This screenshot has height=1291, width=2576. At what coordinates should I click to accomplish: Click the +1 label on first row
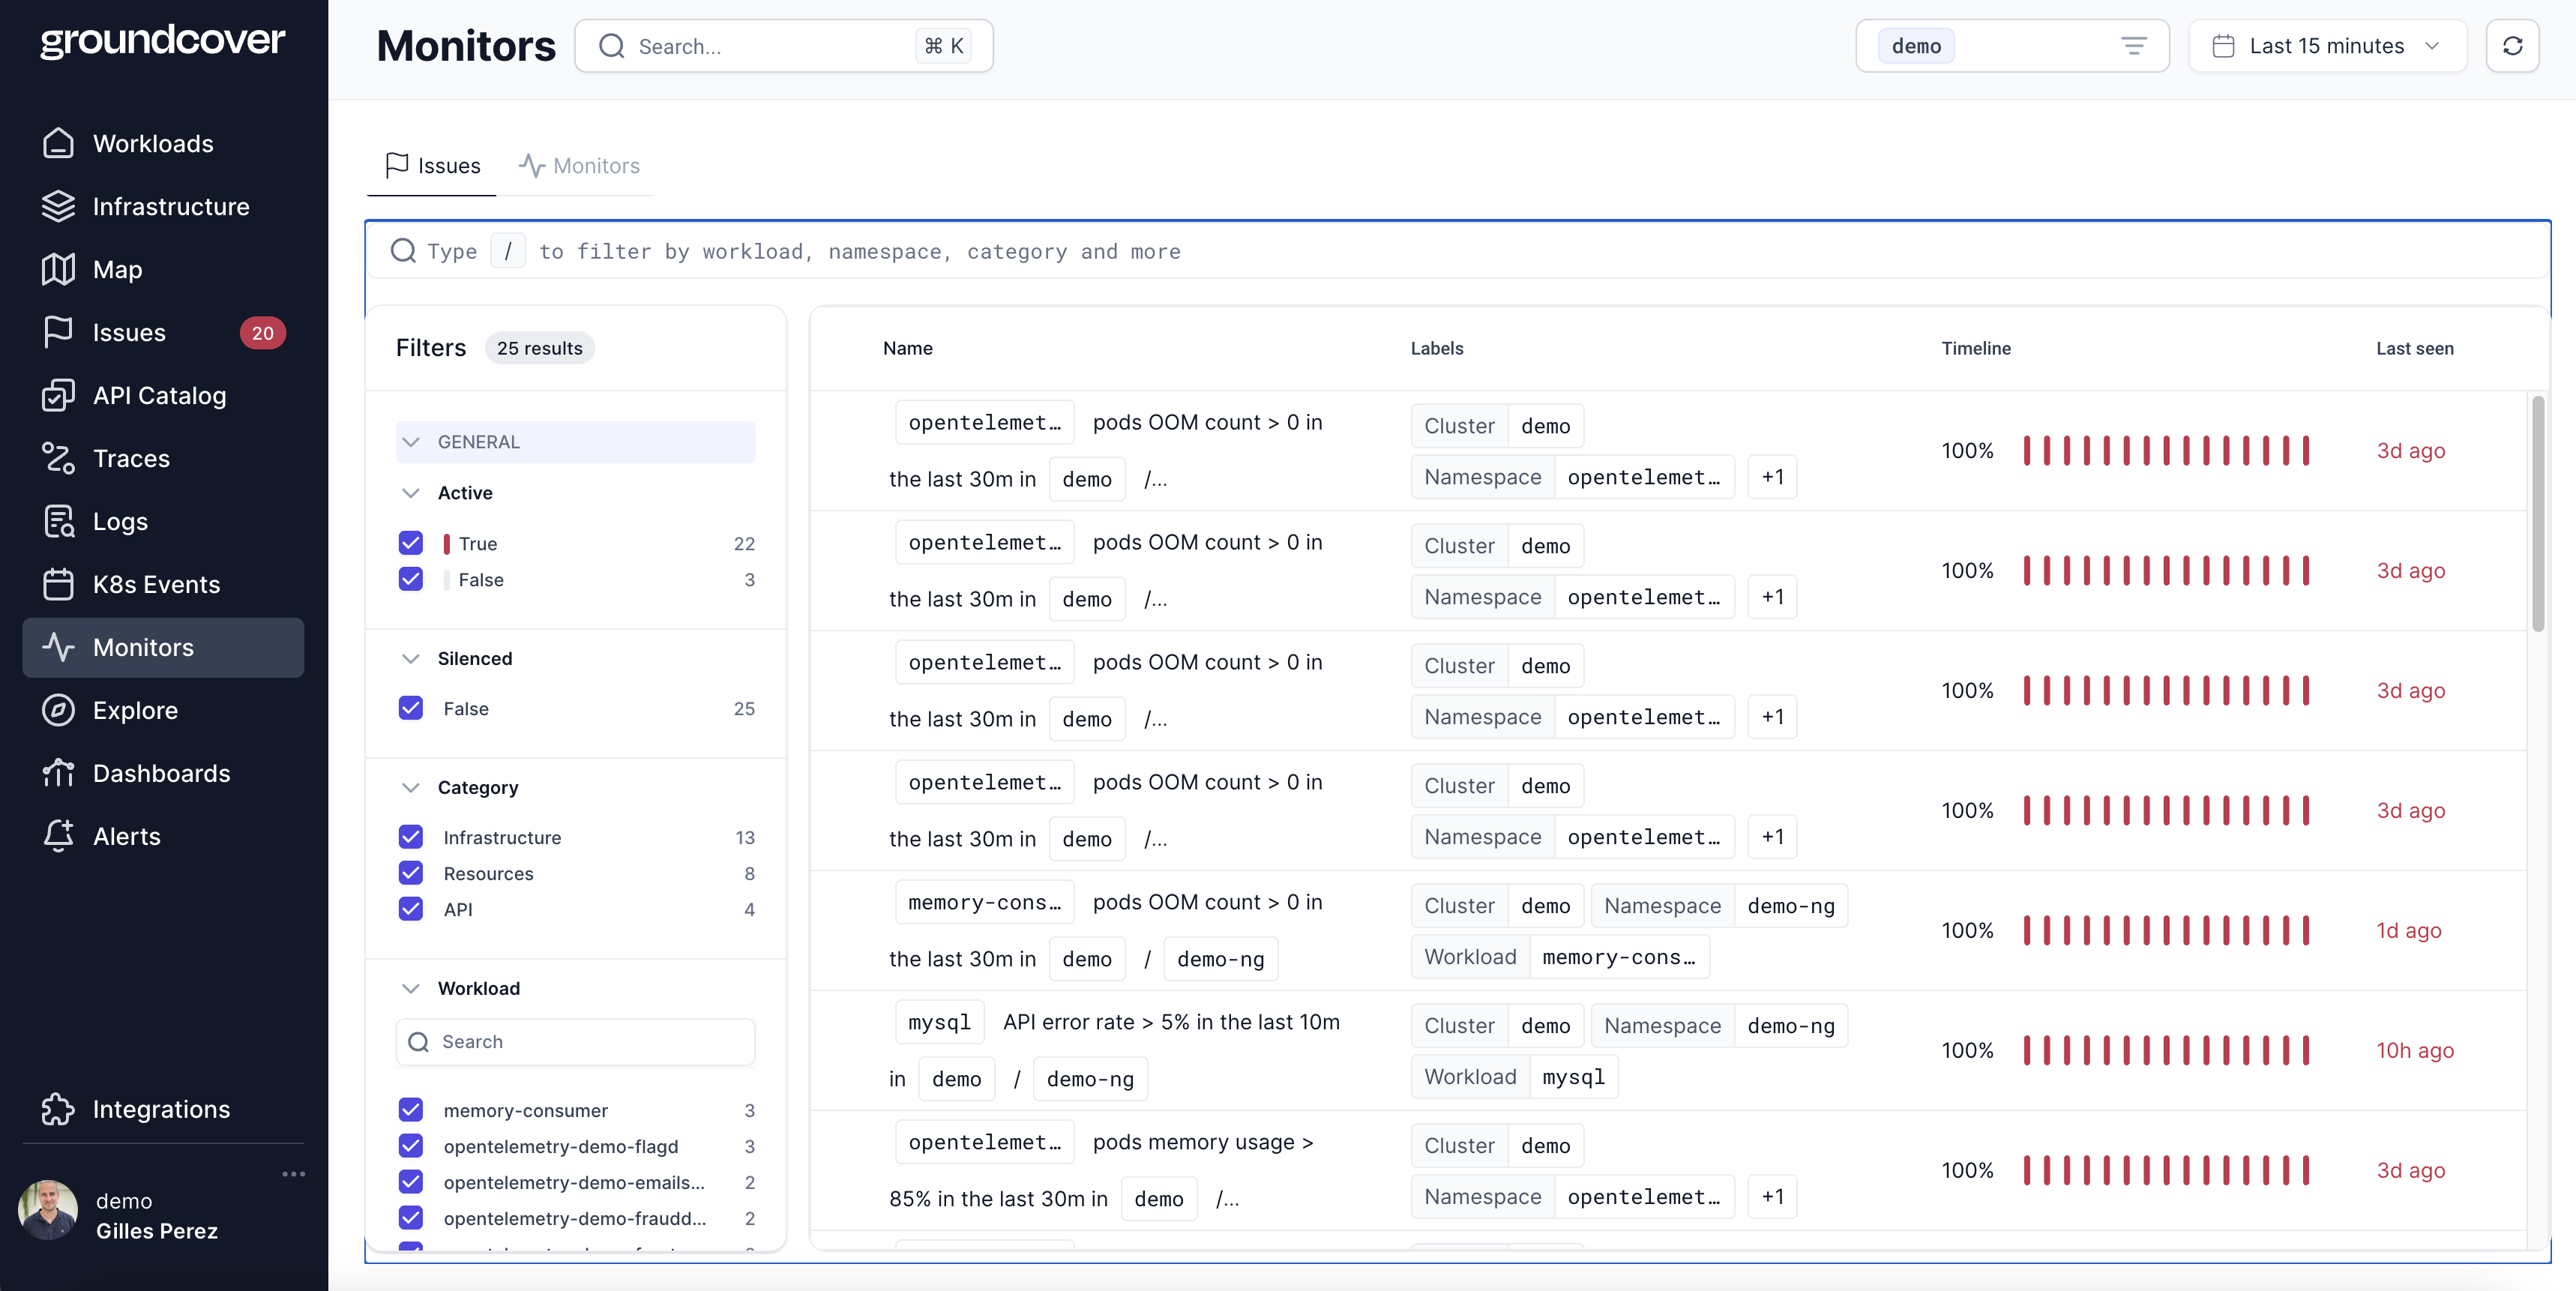coord(1772,477)
